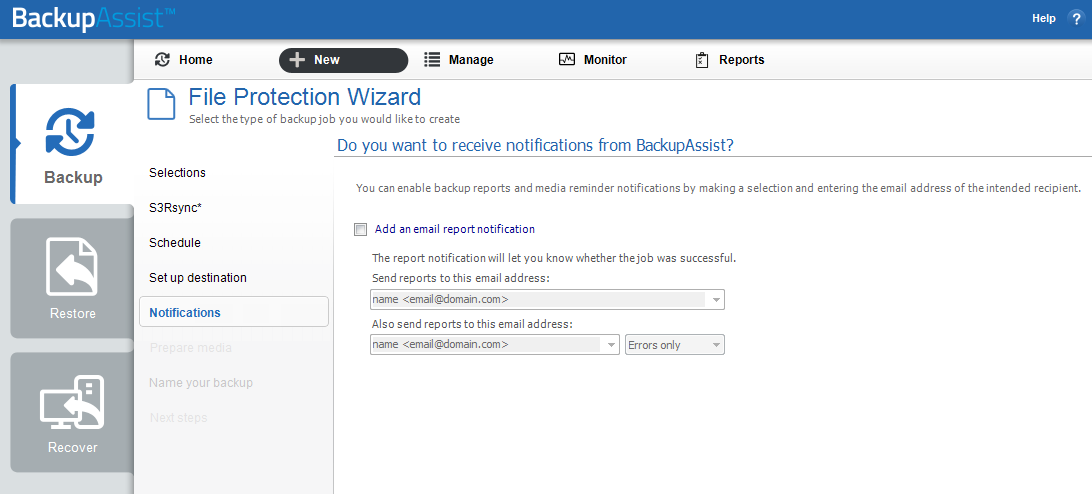Click the BackupAssist logo
The width and height of the screenshot is (1092, 494).
93,19
